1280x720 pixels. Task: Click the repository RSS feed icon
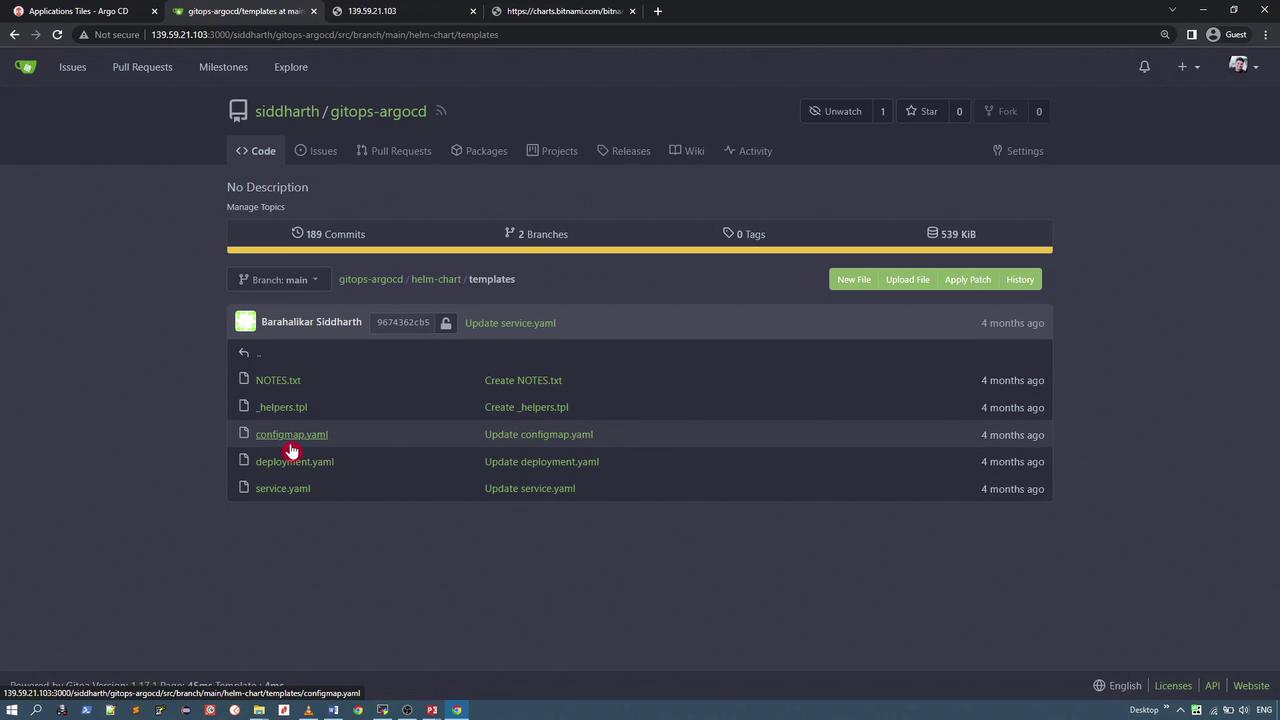(441, 111)
